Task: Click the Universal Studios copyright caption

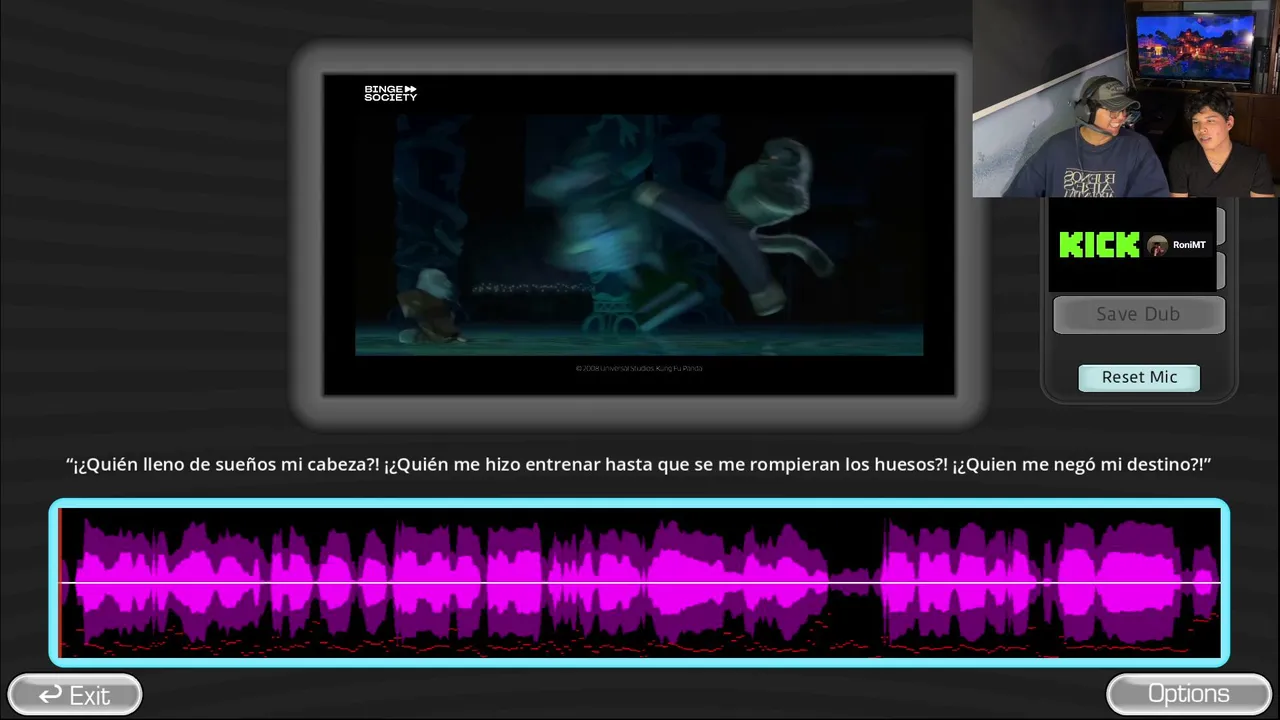Action: coord(639,368)
